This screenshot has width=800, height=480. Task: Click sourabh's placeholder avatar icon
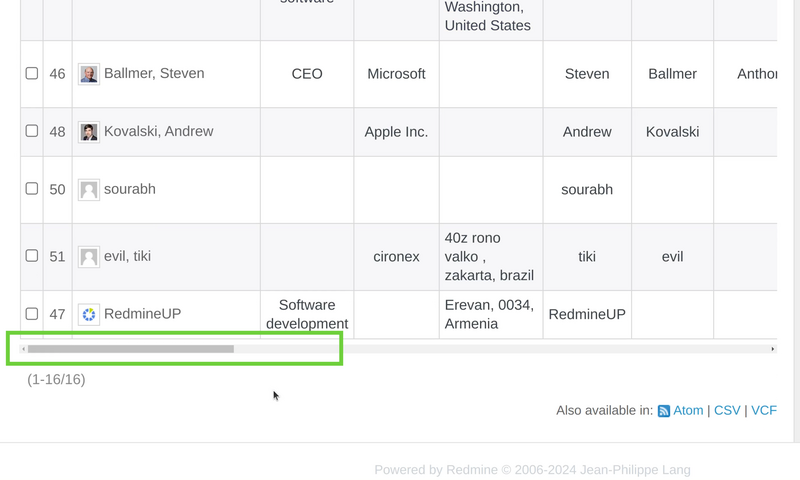[89, 190]
